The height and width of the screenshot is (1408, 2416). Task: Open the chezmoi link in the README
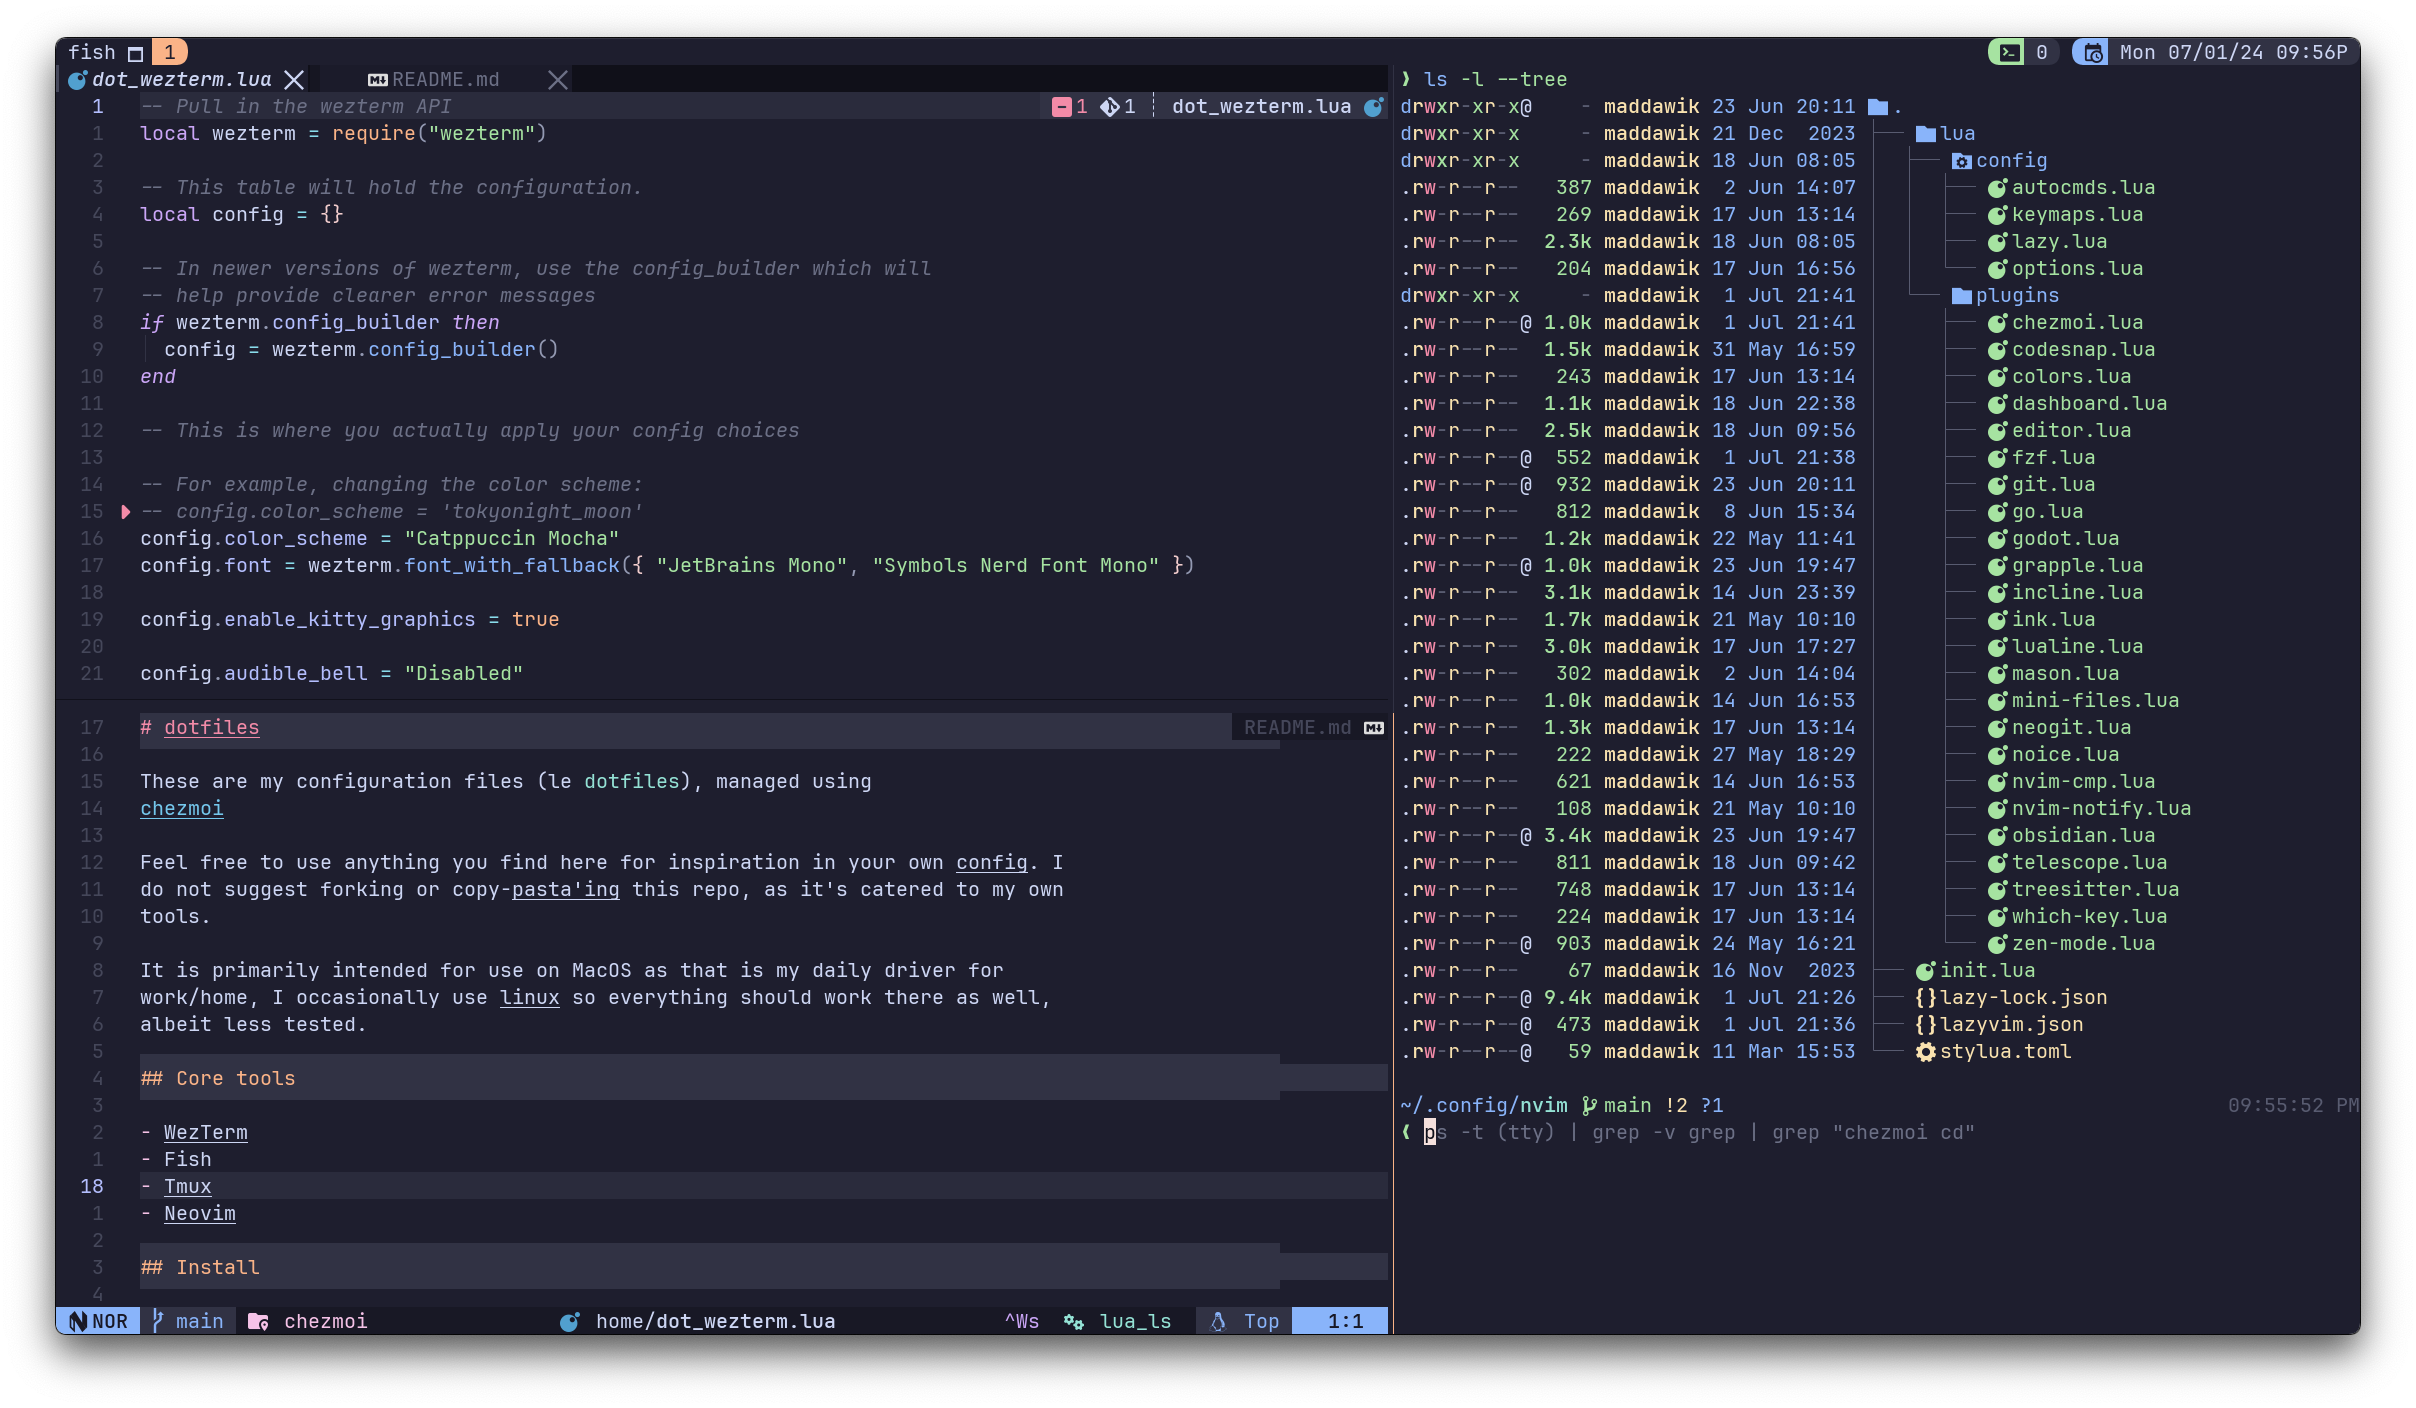pos(181,808)
